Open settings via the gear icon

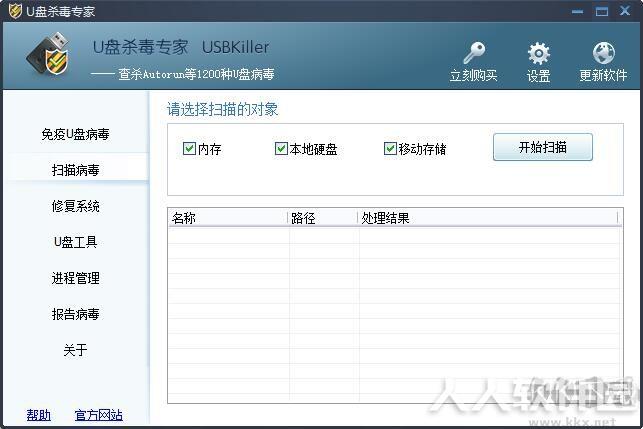click(538, 53)
